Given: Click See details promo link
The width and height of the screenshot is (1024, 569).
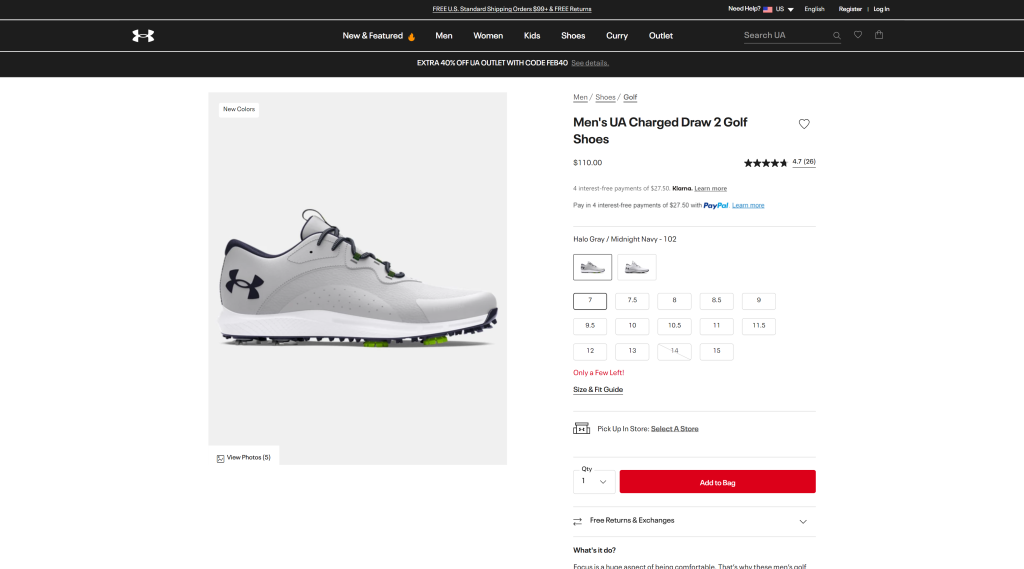Looking at the screenshot, I should pyautogui.click(x=590, y=63).
